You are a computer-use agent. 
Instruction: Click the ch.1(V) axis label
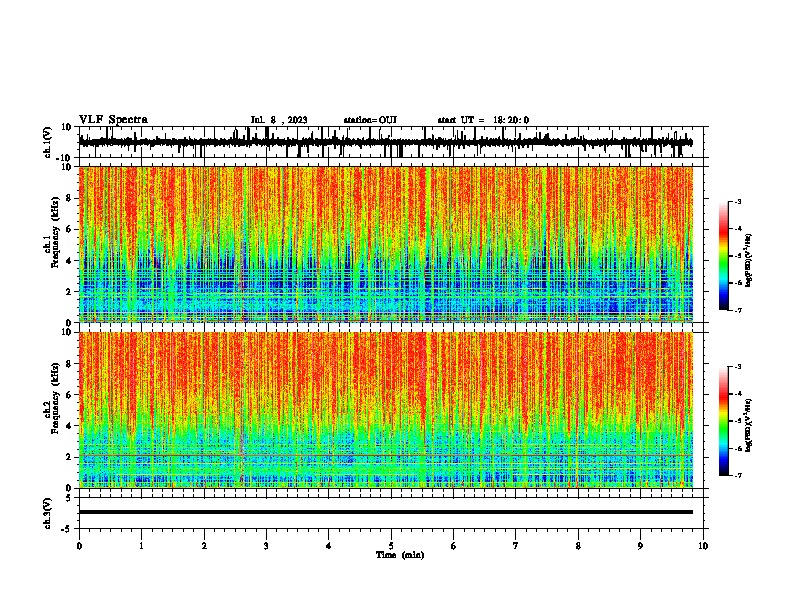(48, 142)
